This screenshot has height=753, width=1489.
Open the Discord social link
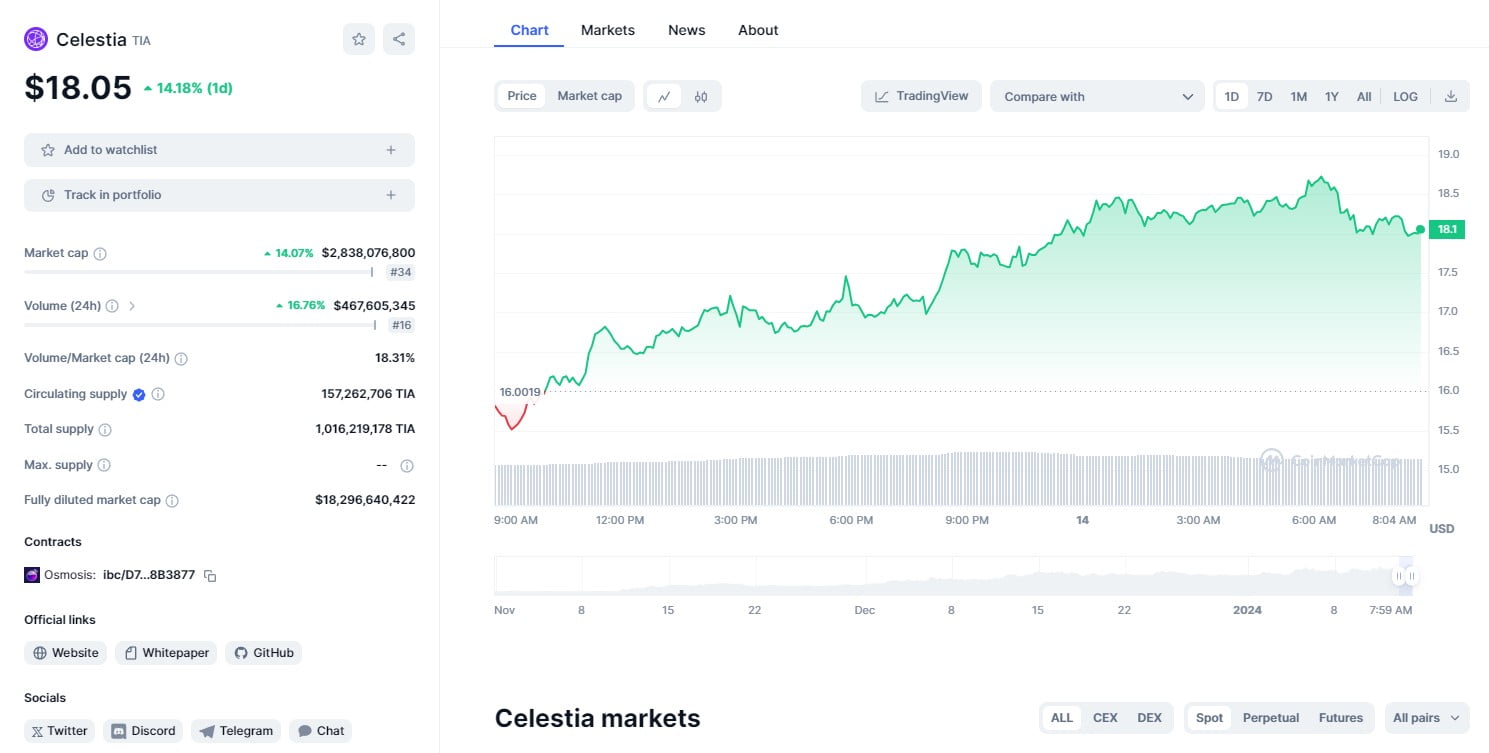(x=143, y=731)
